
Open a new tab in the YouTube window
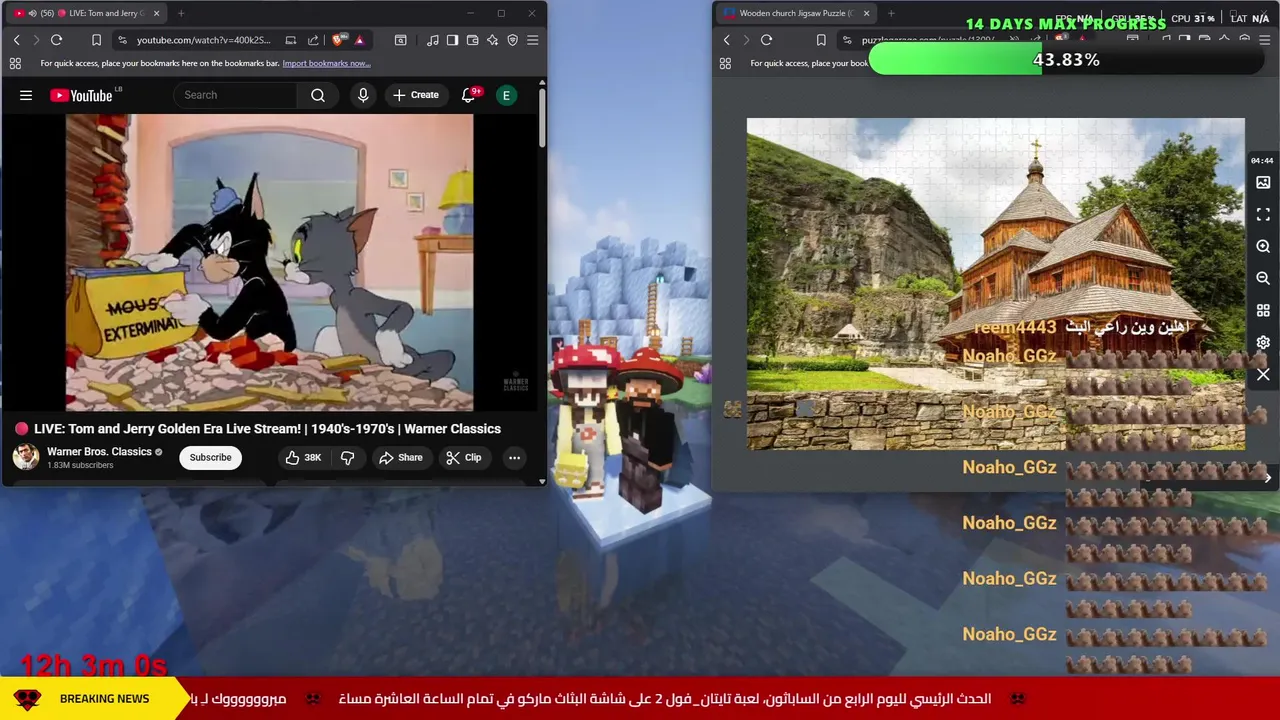pyautogui.click(x=181, y=13)
